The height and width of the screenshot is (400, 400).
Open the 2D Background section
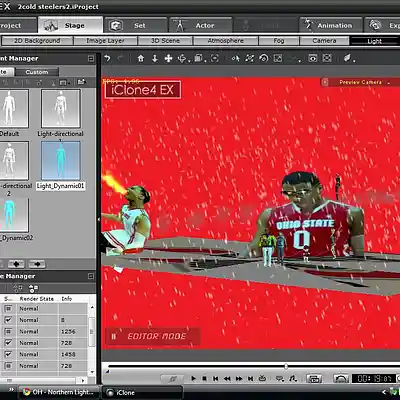(x=37, y=41)
